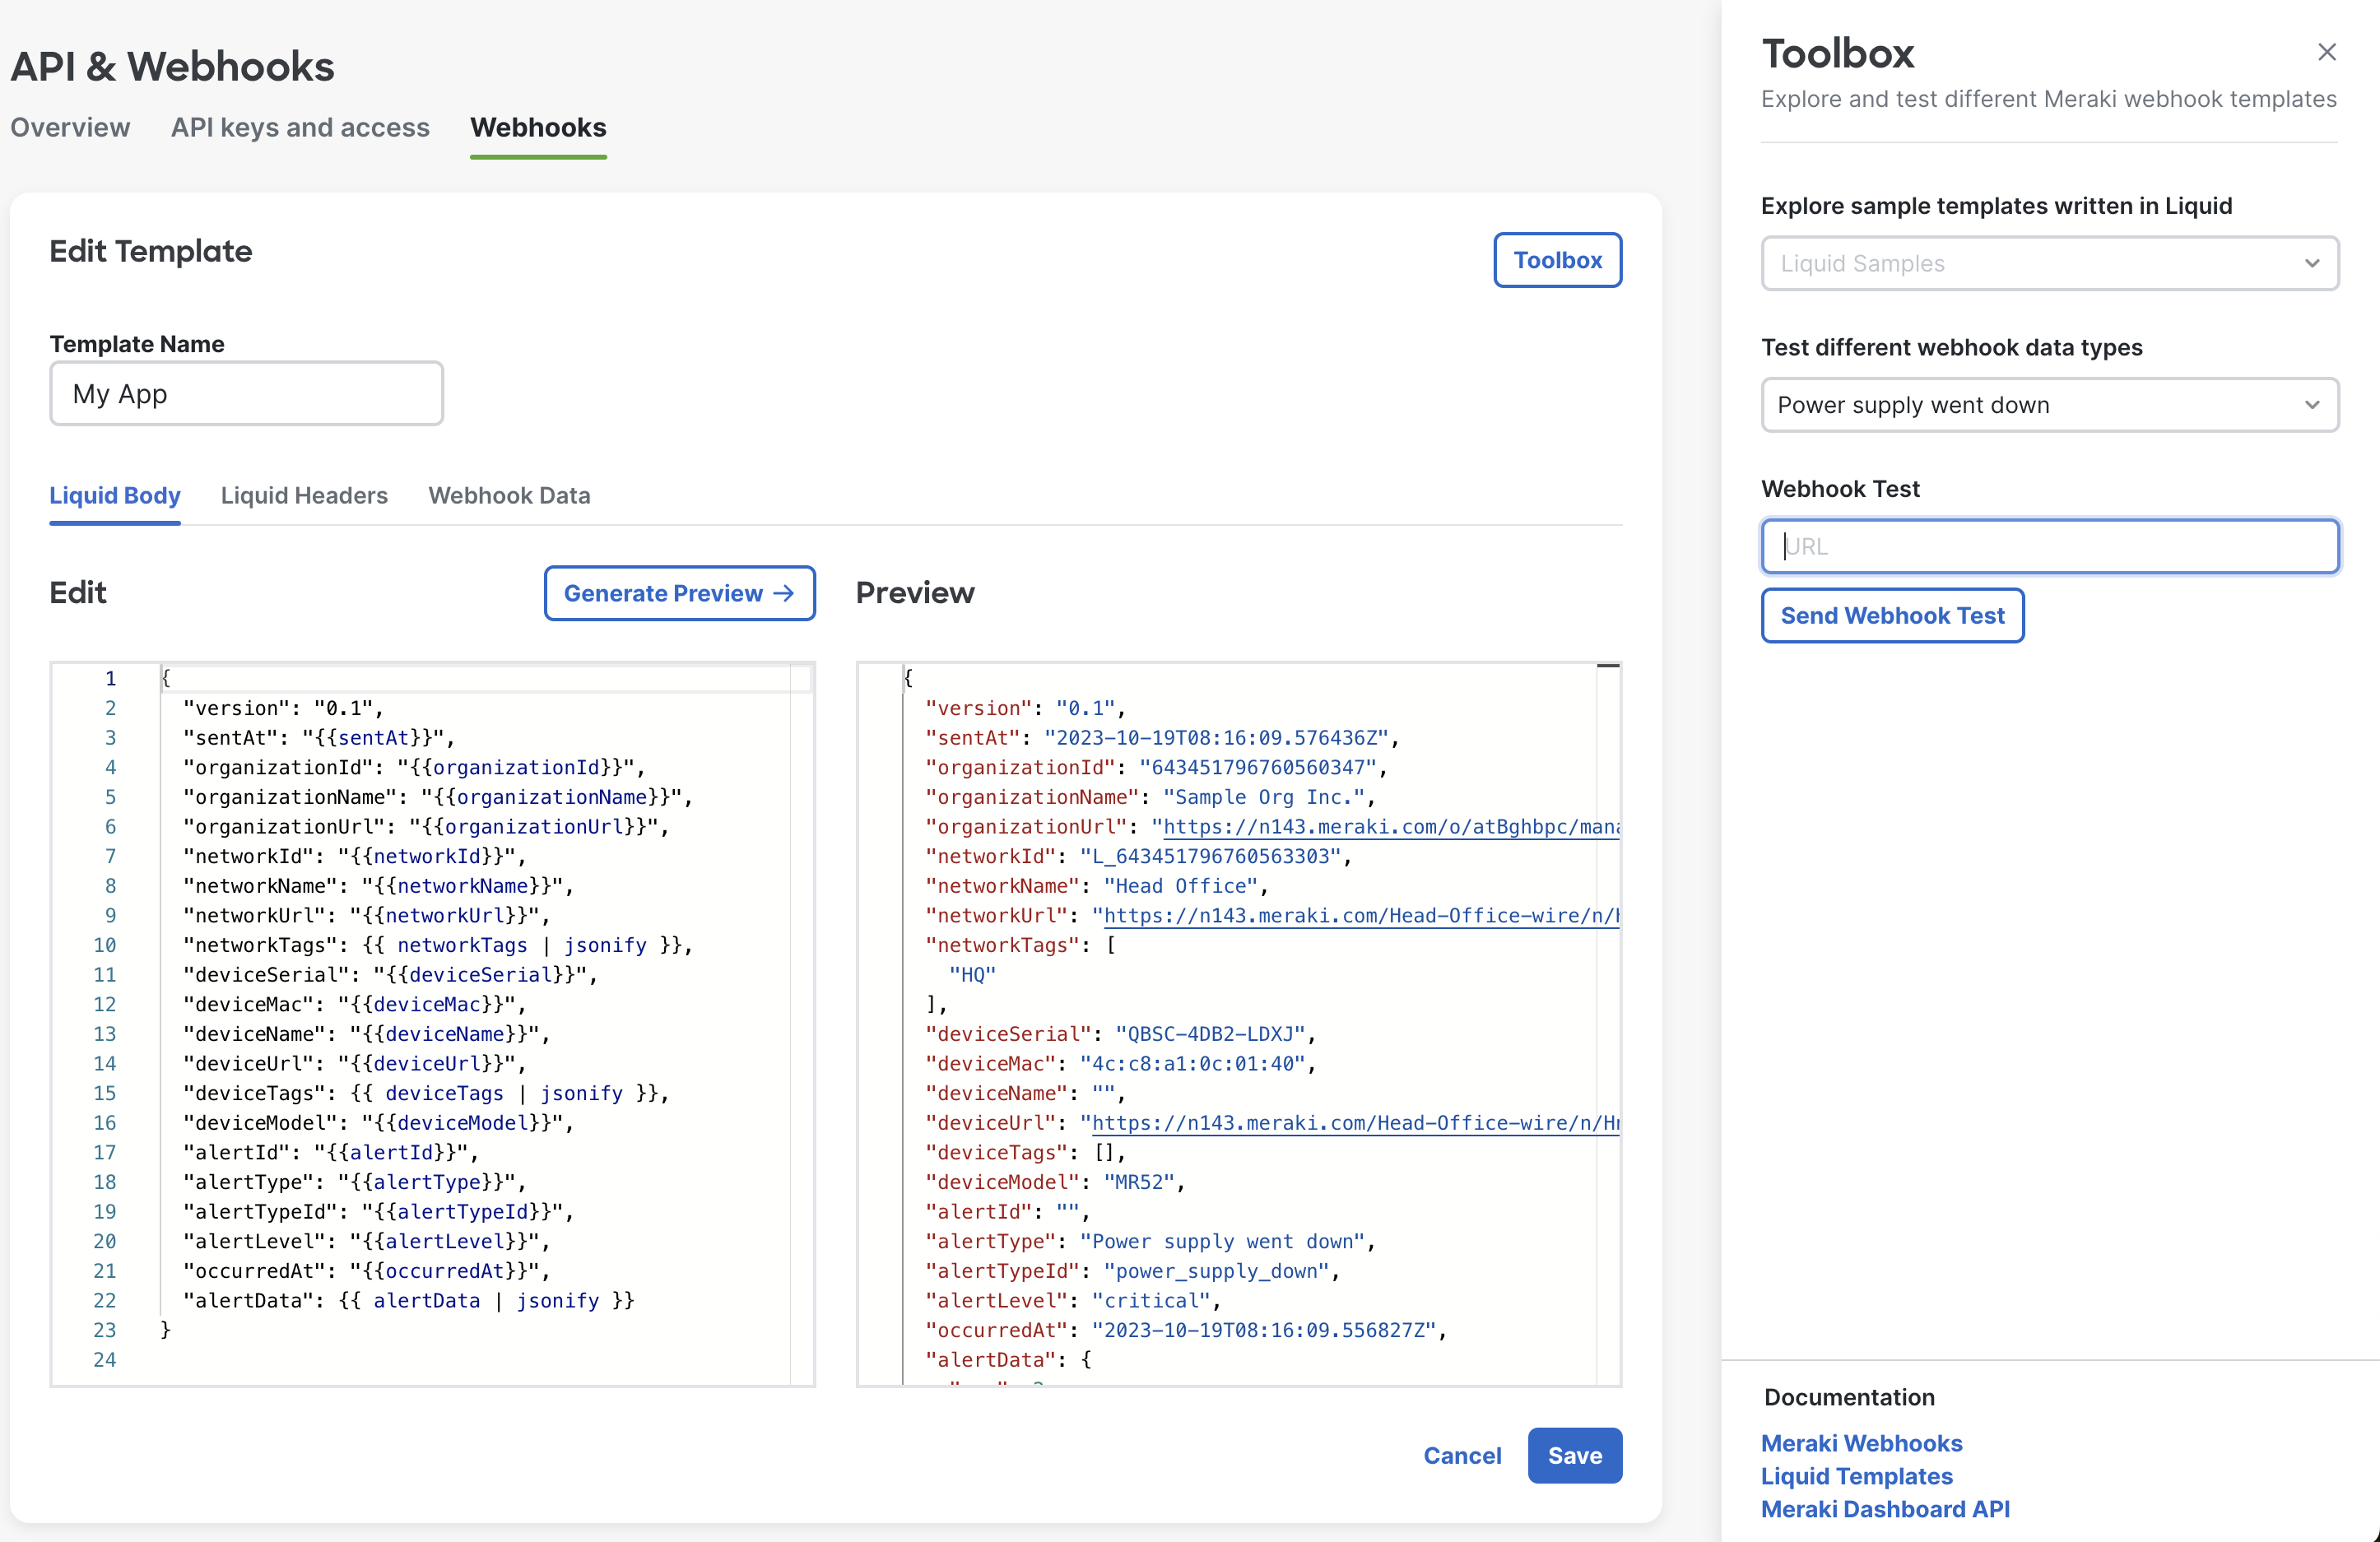
Task: Close the Toolbox panel
Action: (2327, 52)
